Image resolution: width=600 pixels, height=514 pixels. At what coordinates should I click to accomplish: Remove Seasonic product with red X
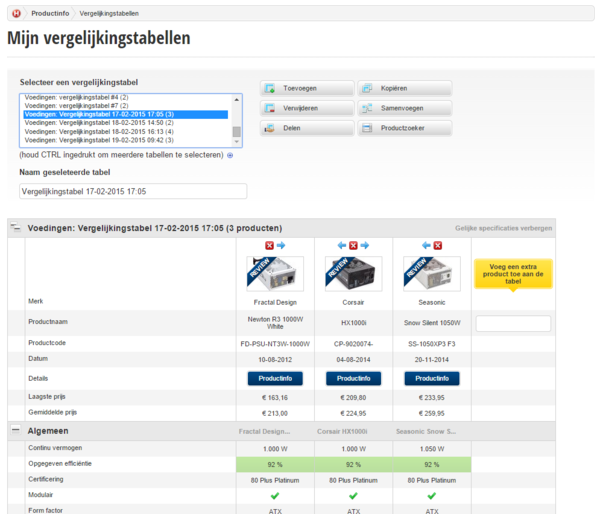438,245
